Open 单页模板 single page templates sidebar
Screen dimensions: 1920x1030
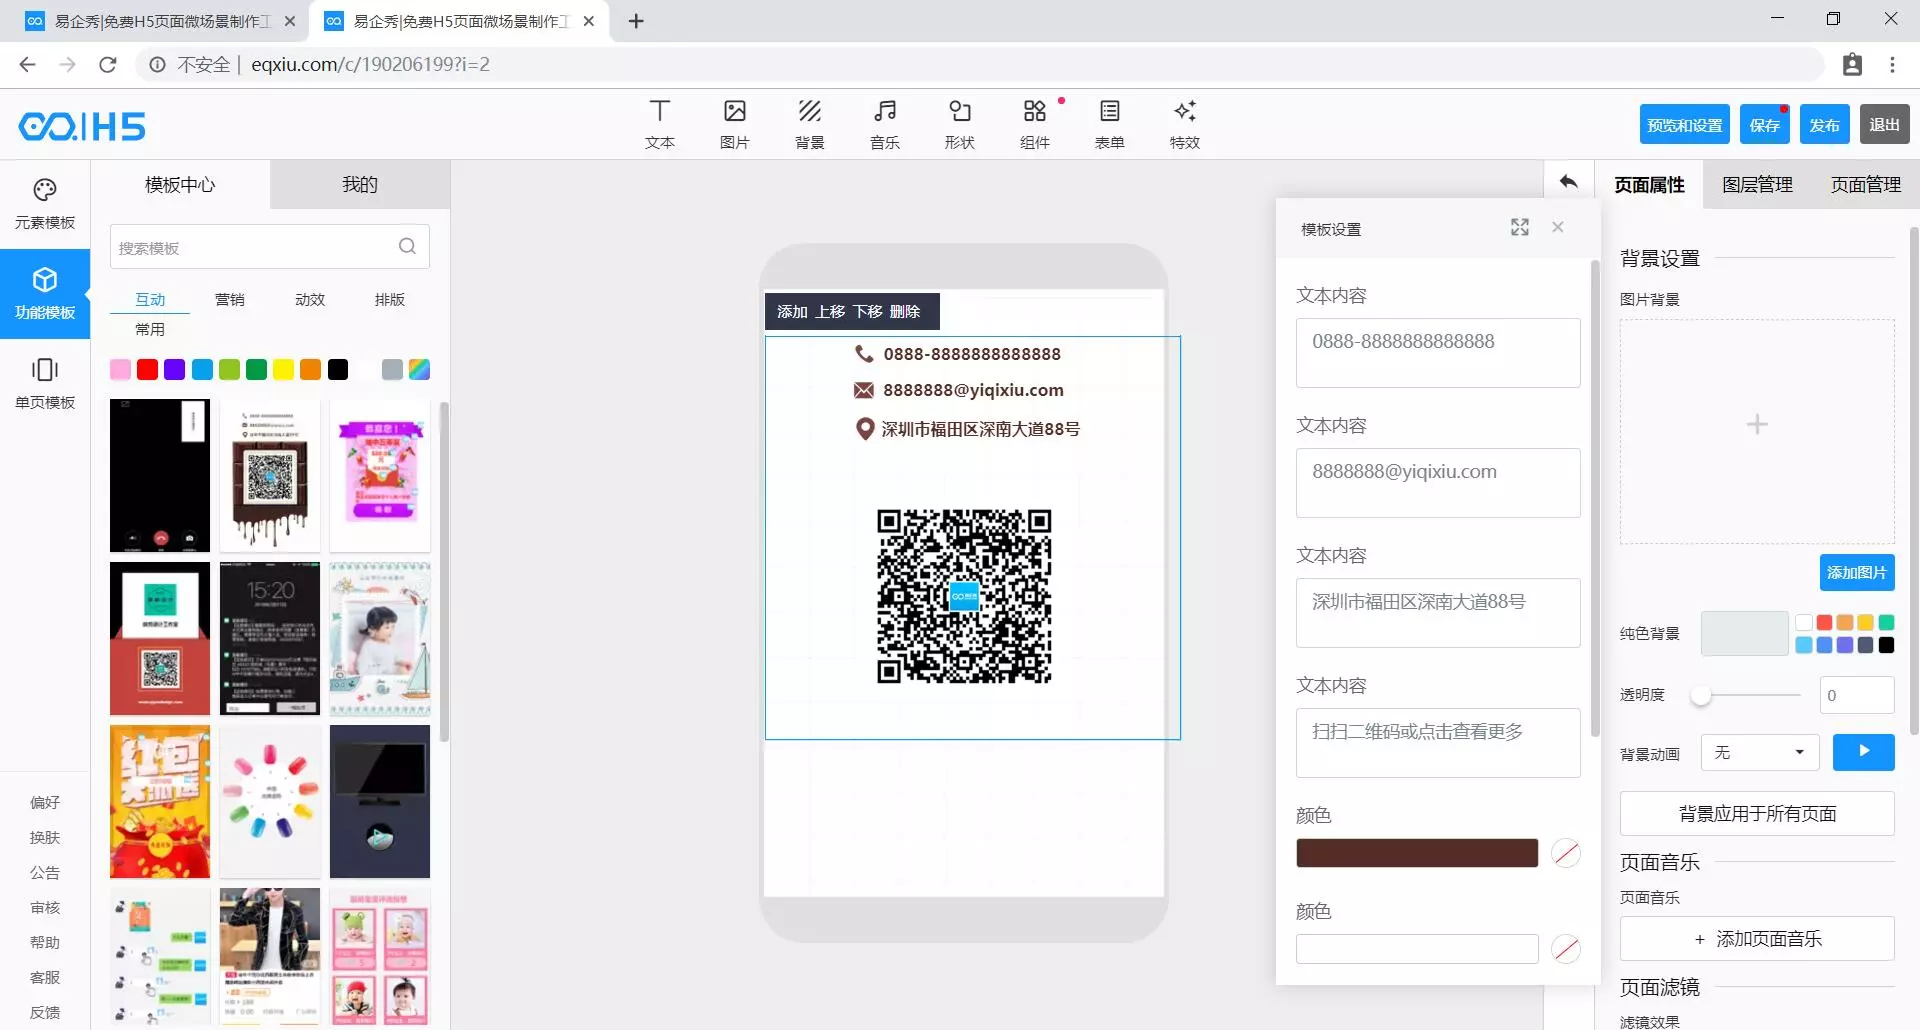point(45,384)
